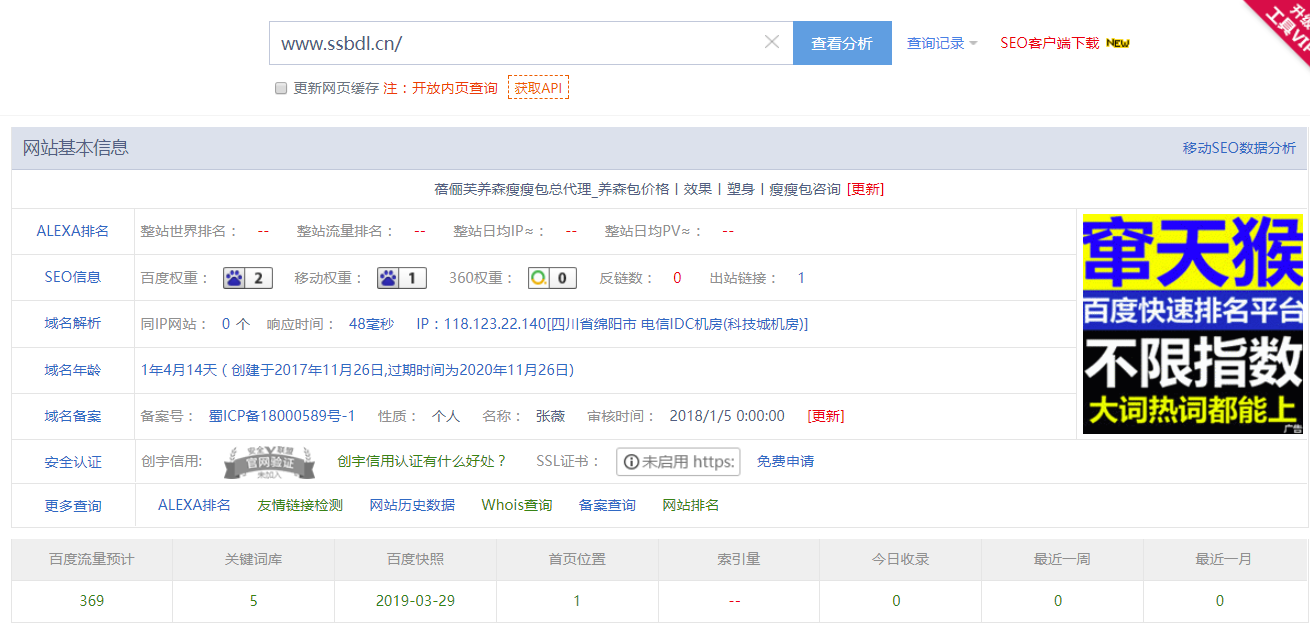Click the 查看分析 button
This screenshot has width=1310, height=623.
[842, 42]
